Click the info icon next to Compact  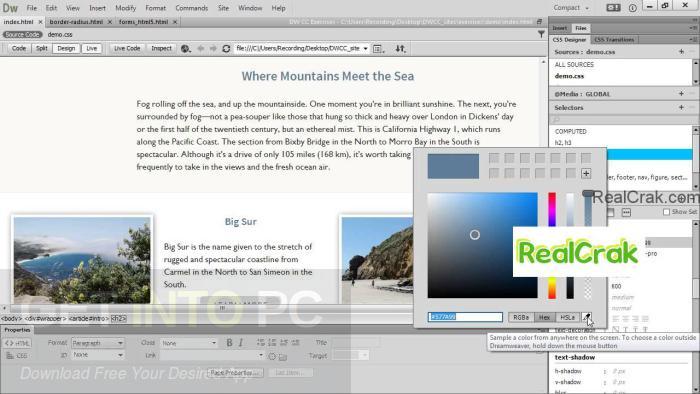[x=633, y=8]
